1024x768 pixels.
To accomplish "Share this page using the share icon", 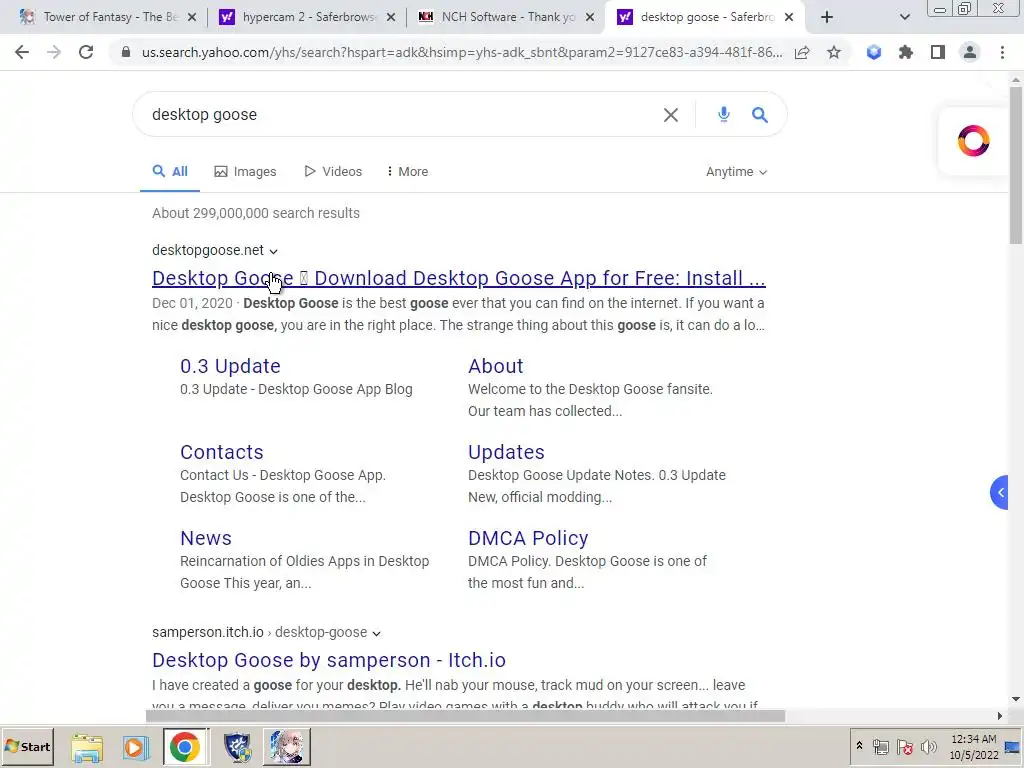I will pyautogui.click(x=802, y=52).
